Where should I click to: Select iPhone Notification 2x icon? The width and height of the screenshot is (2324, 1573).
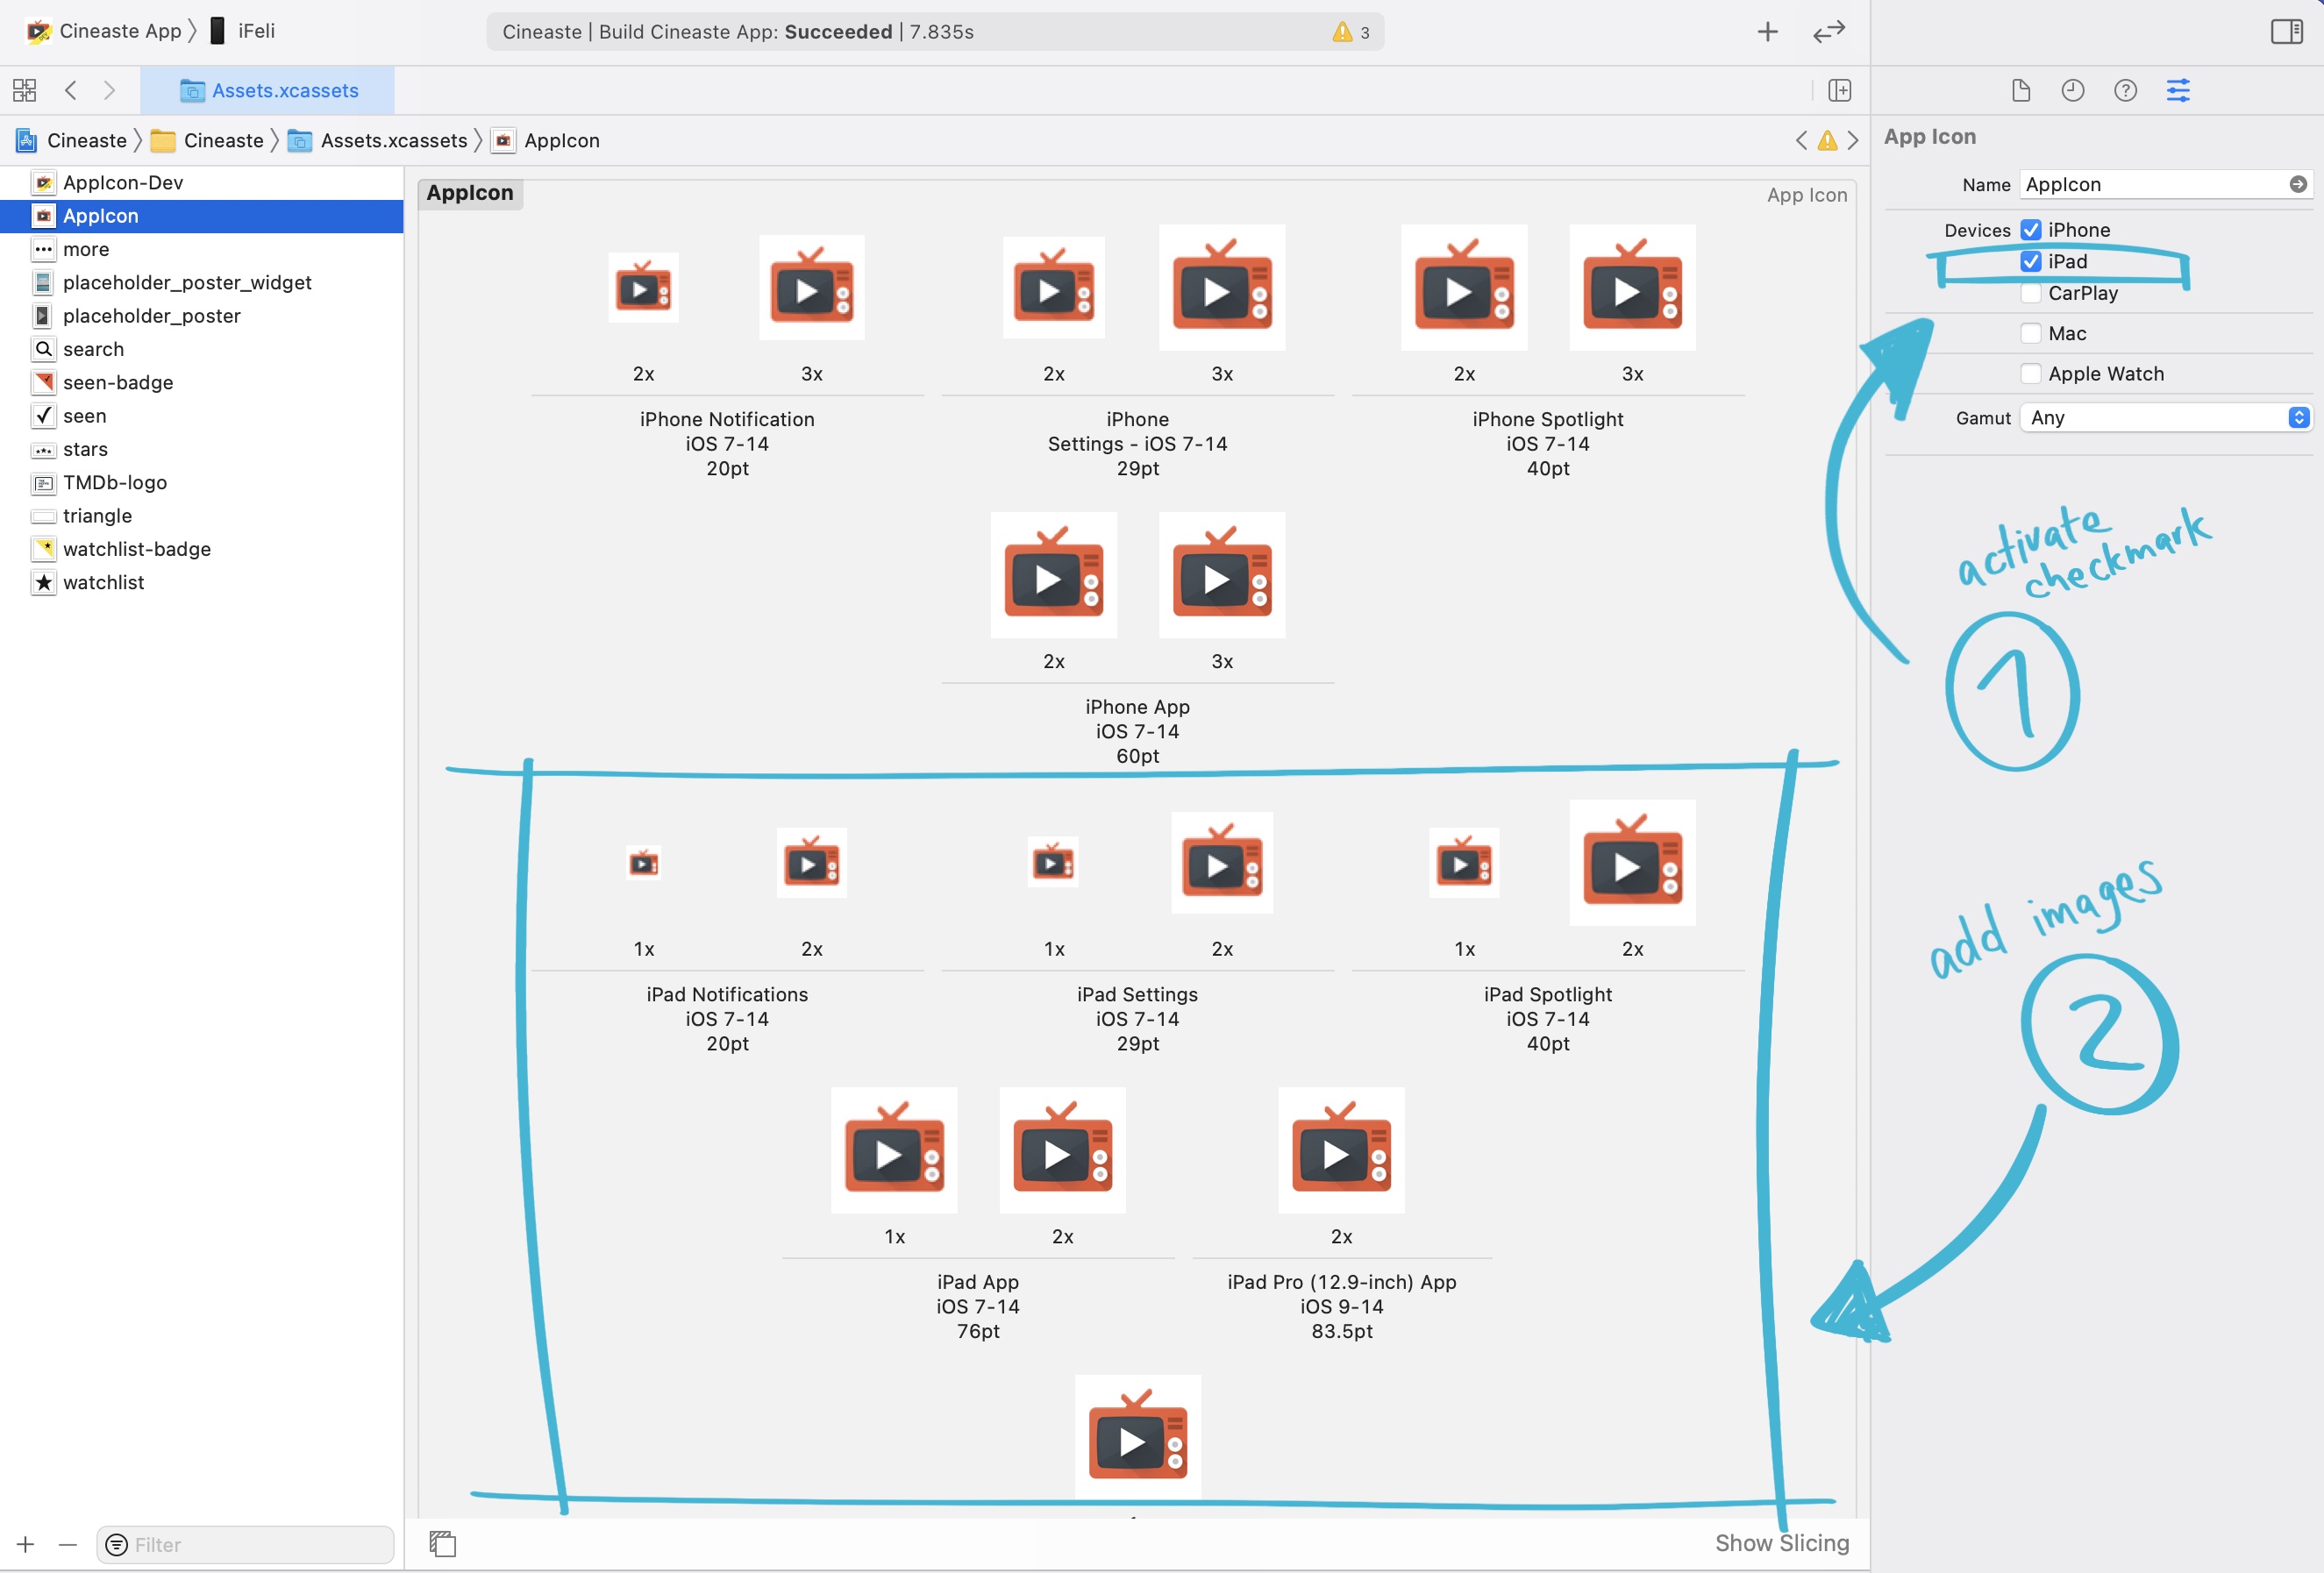point(643,288)
